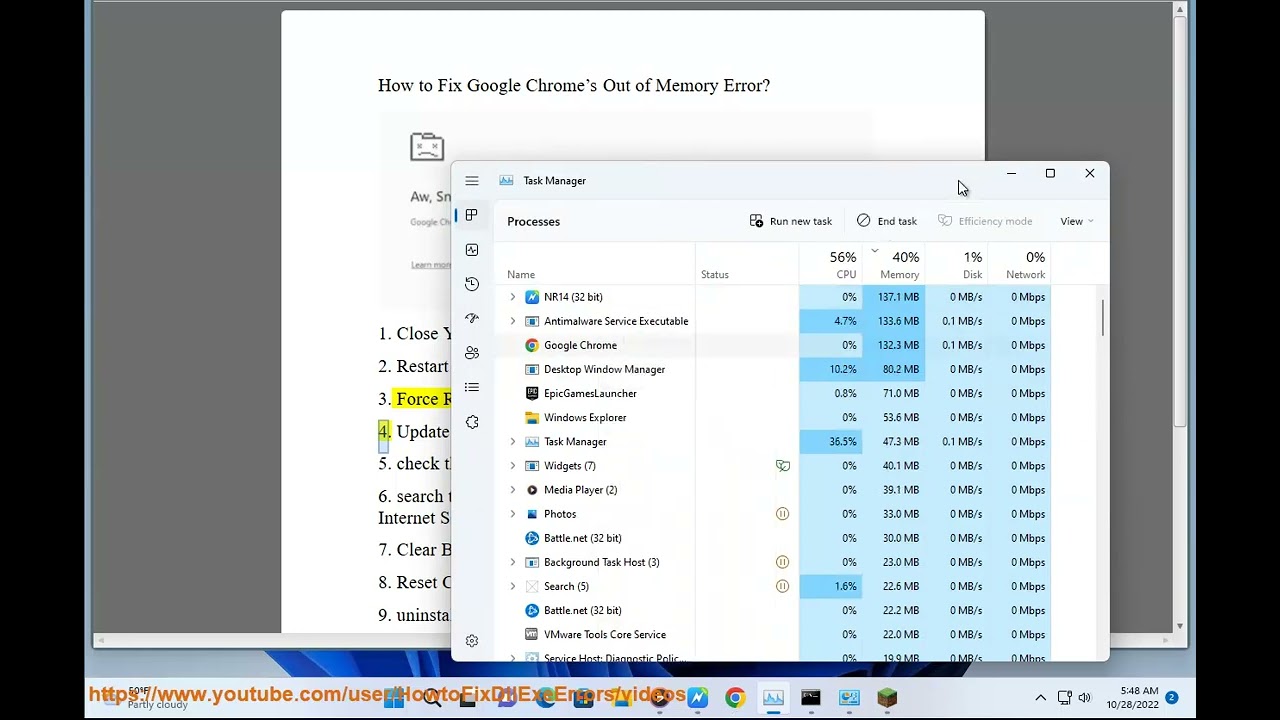Open the Users page icon in the sidebar
Screen dimensions: 1280x720
pos(472,353)
